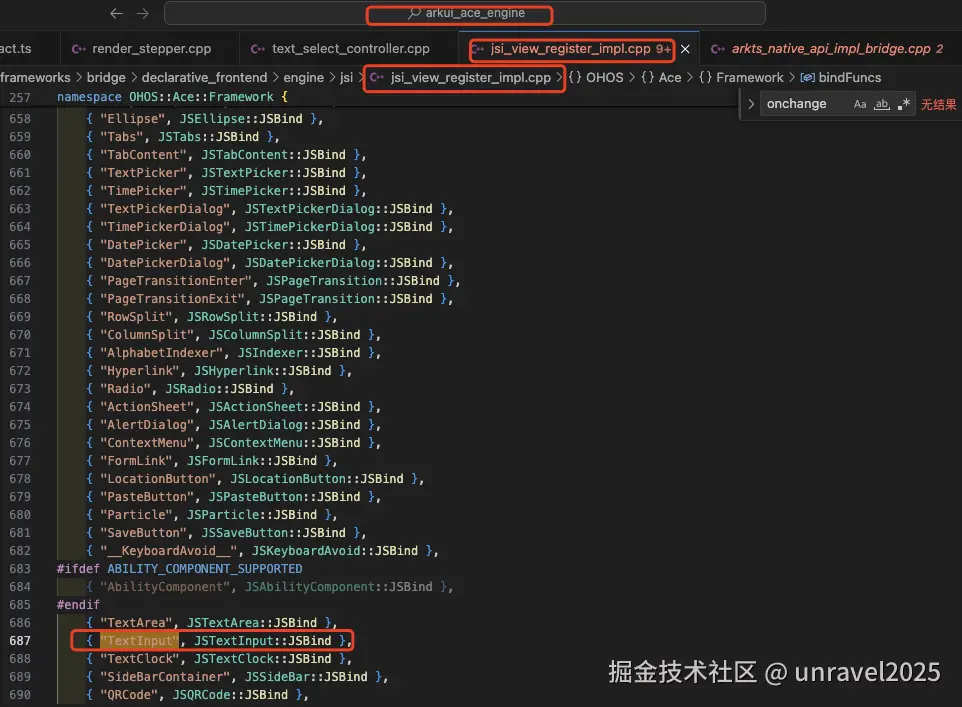Image resolution: width=962 pixels, height=707 pixels.
Task: Click line number 687
Action: tap(20, 641)
